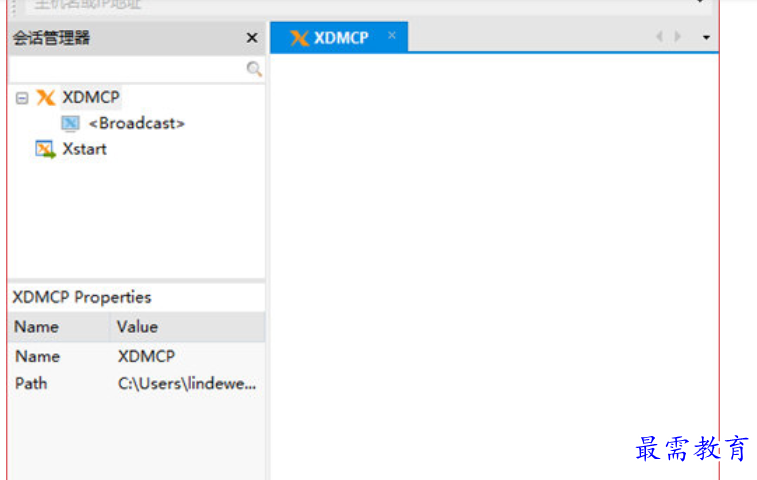This screenshot has height=480, width=757.
Task: Open the tab list dropdown arrow
Action: [x=706, y=37]
